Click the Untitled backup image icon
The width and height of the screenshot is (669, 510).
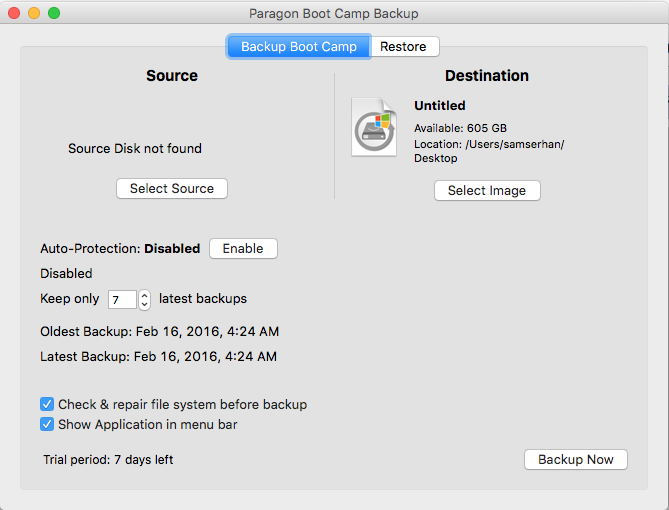pyautogui.click(x=374, y=127)
